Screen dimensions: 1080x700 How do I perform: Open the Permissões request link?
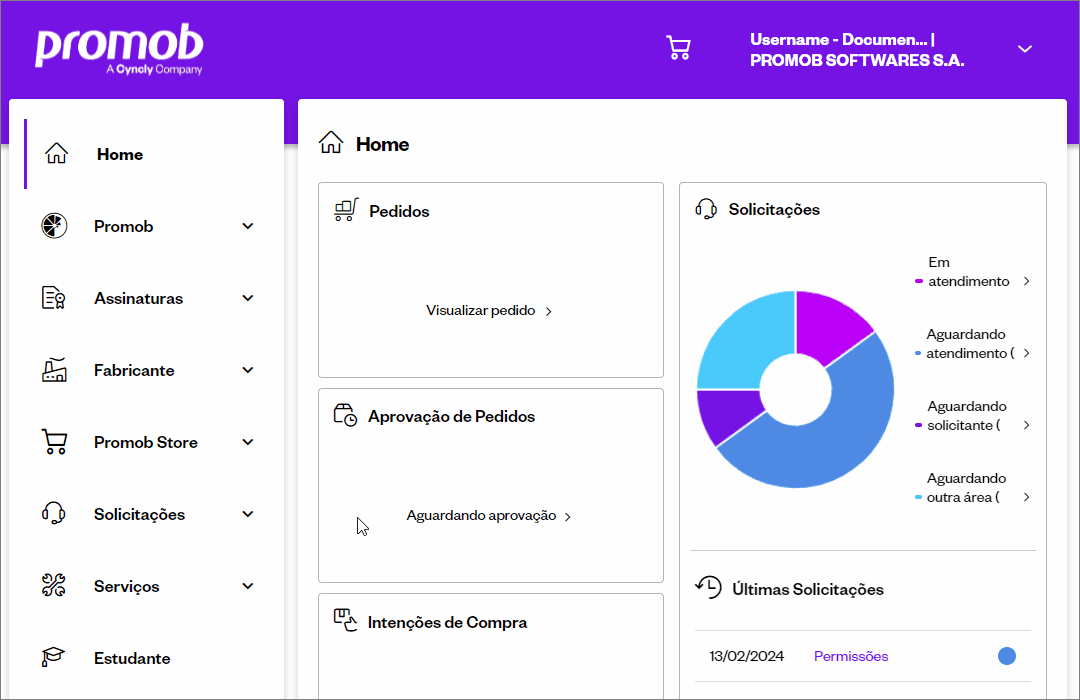tap(851, 657)
